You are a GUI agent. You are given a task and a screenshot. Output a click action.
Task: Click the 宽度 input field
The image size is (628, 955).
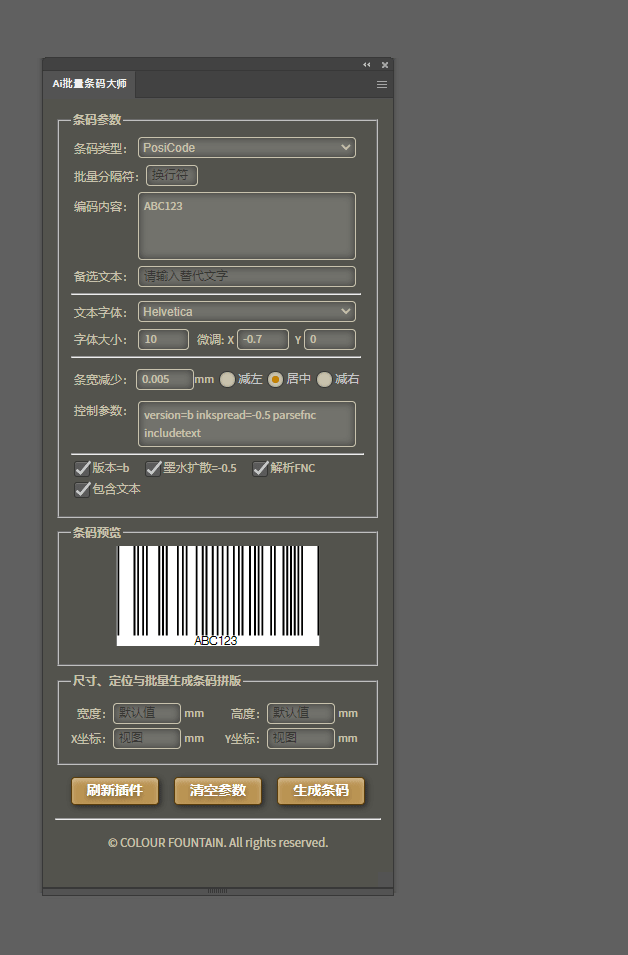(x=147, y=713)
